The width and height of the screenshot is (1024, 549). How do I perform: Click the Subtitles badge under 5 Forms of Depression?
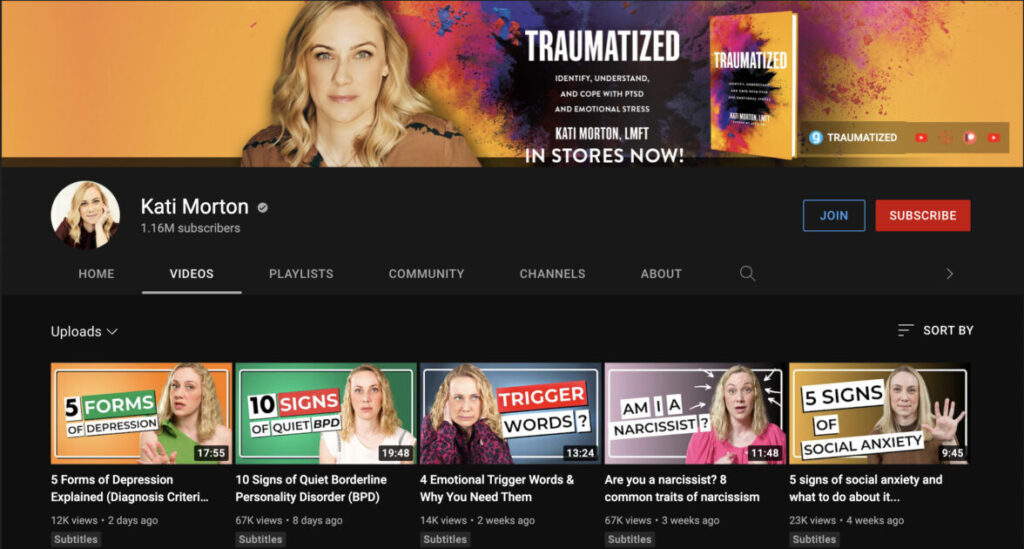click(76, 539)
